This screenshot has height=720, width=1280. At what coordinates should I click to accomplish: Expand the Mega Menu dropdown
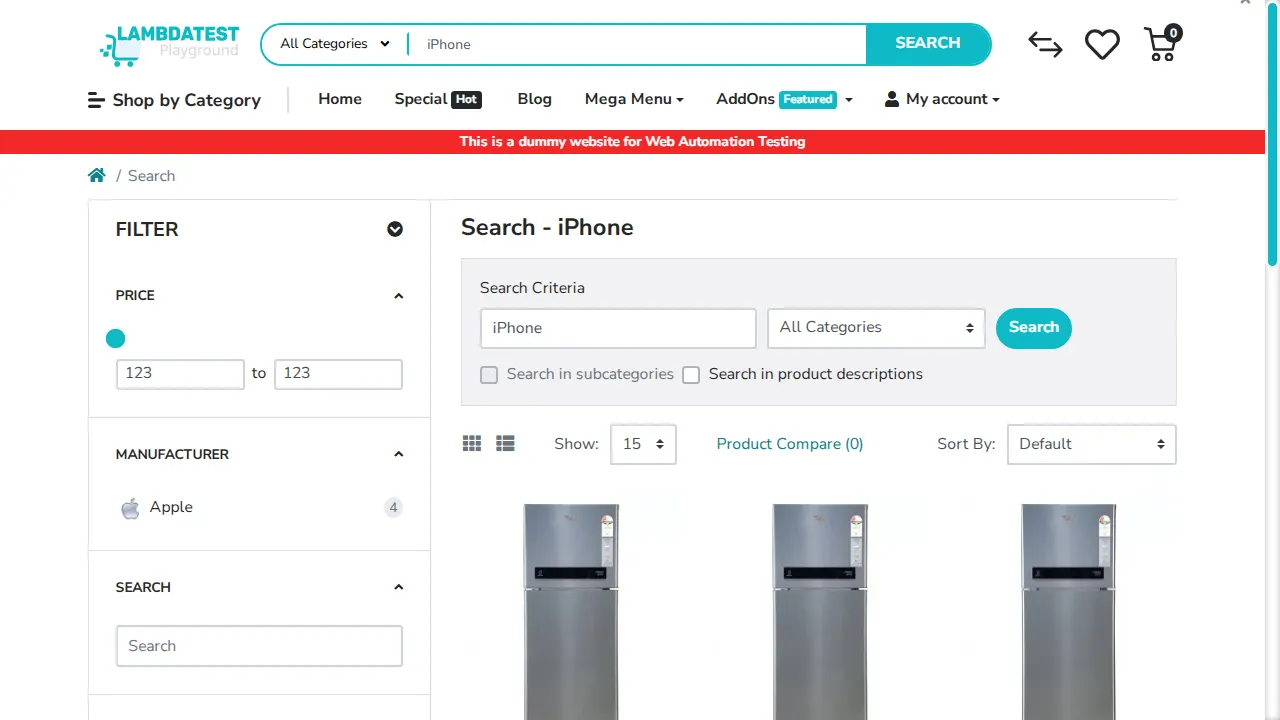(634, 99)
